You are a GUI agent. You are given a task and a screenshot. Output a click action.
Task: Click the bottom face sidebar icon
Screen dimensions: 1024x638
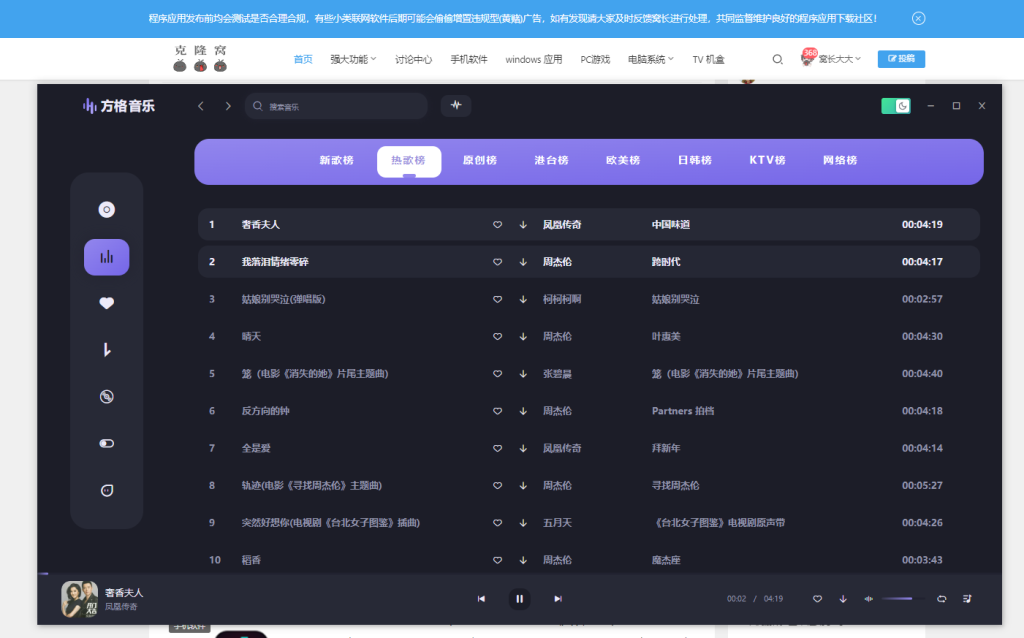pos(106,490)
